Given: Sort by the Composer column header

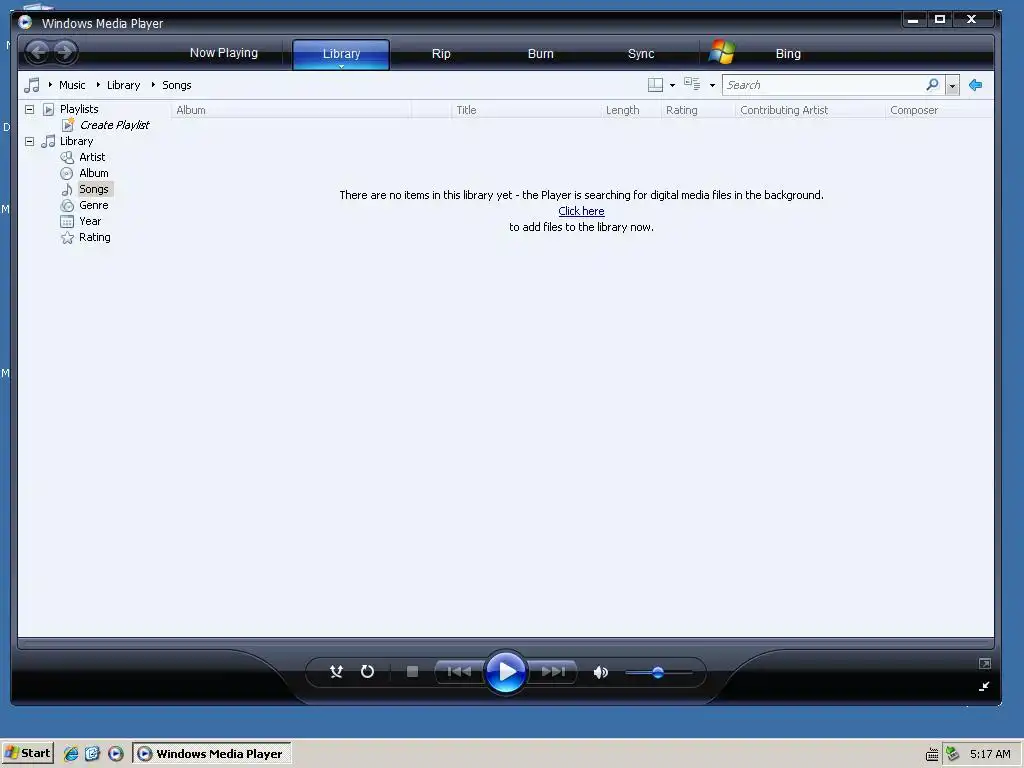Looking at the screenshot, I should click(939, 110).
